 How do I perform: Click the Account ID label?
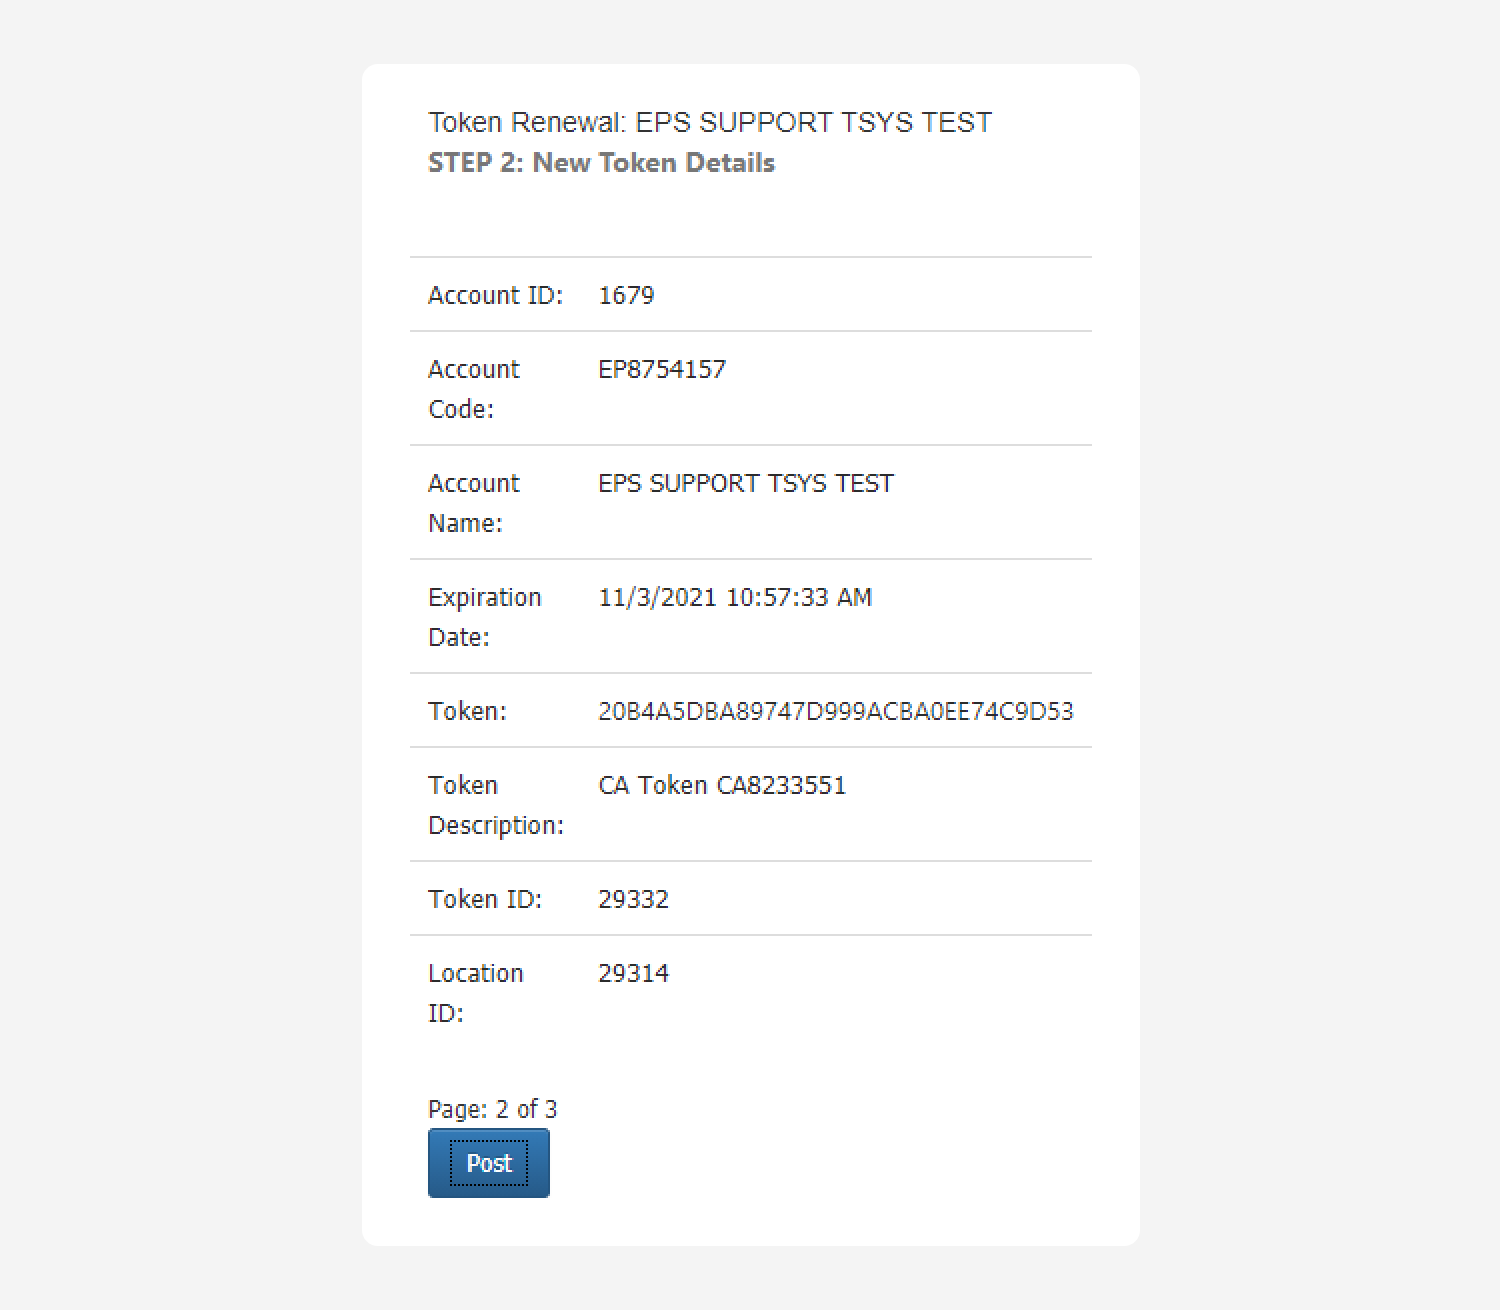pyautogui.click(x=495, y=295)
